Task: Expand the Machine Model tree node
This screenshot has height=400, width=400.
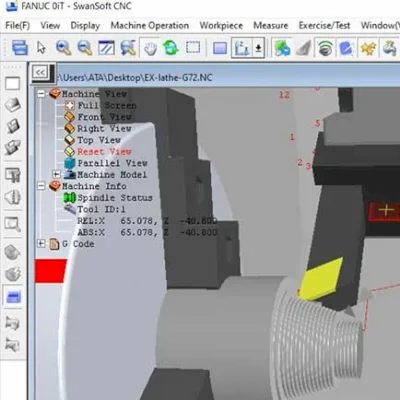Action: tap(57, 174)
